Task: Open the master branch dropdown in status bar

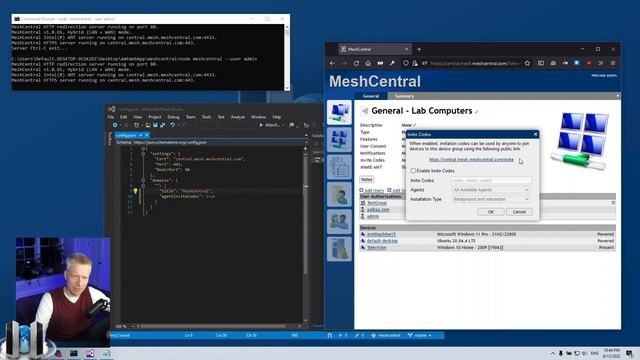Action: pyautogui.click(x=420, y=336)
